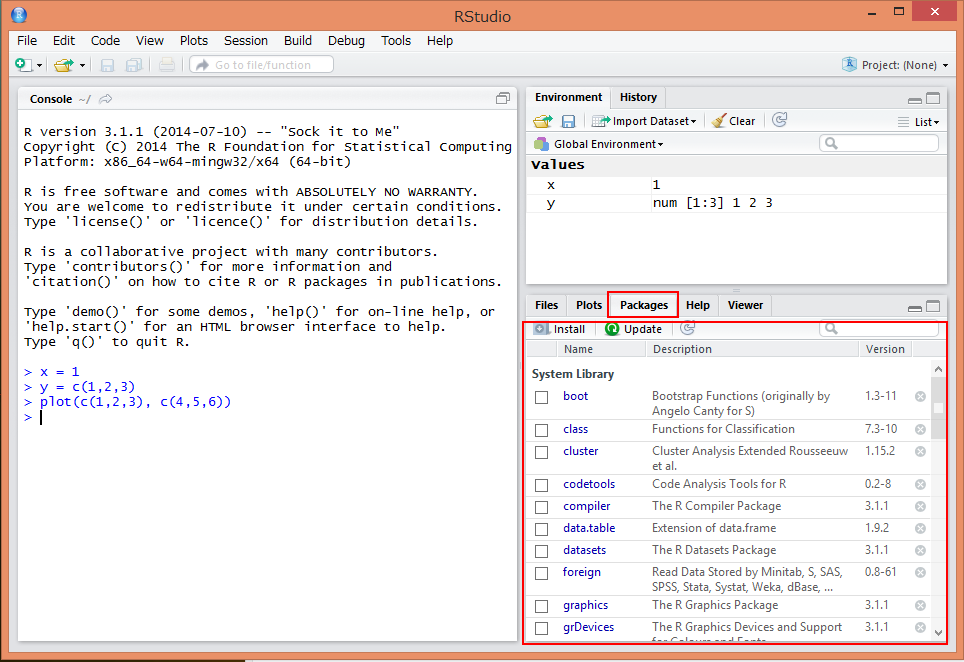The image size is (964, 662).
Task: Click the console working directory arrow icon
Action: [106, 99]
